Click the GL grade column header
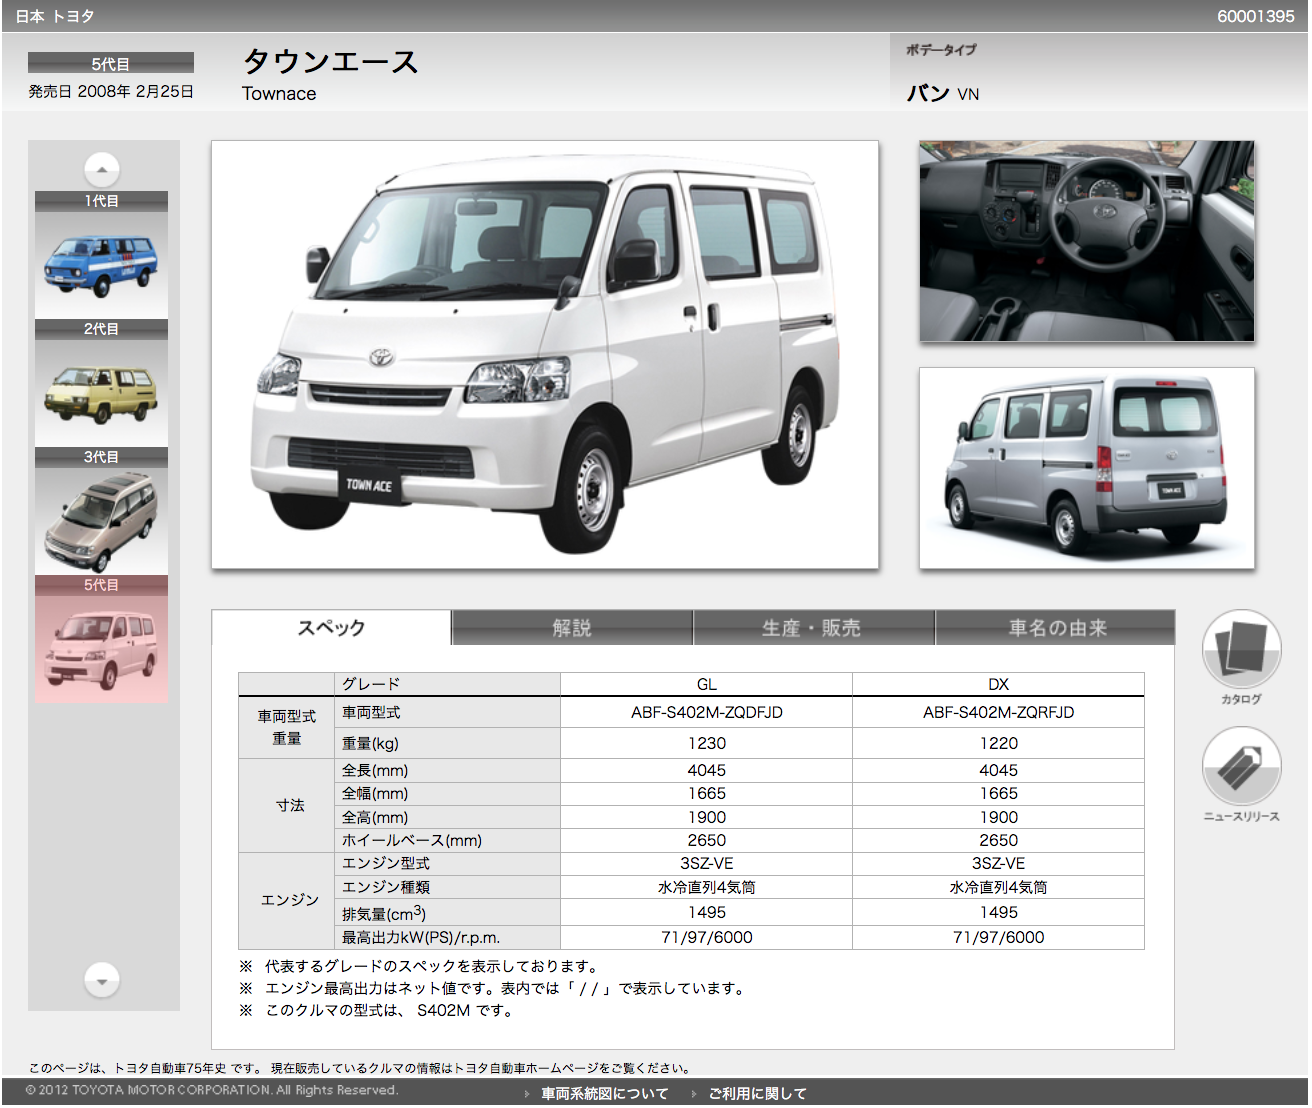1312x1108 pixels. click(707, 684)
